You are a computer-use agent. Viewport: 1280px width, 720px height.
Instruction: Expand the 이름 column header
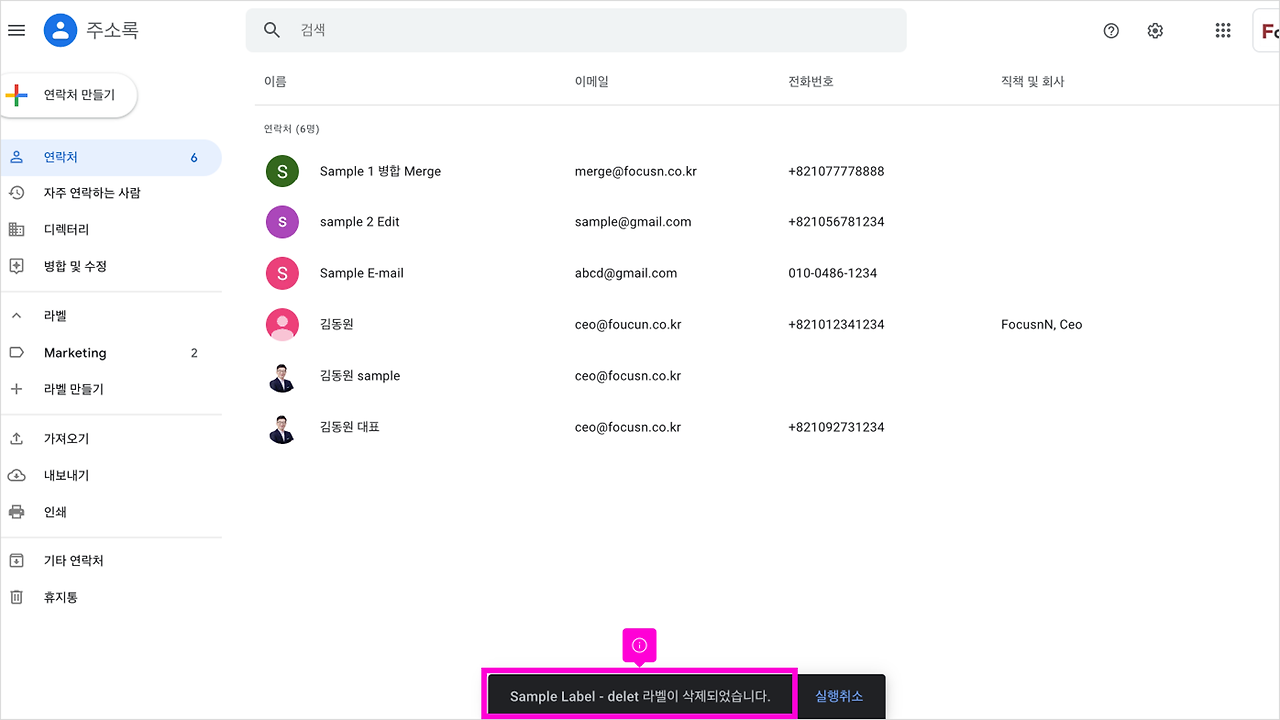(274, 81)
